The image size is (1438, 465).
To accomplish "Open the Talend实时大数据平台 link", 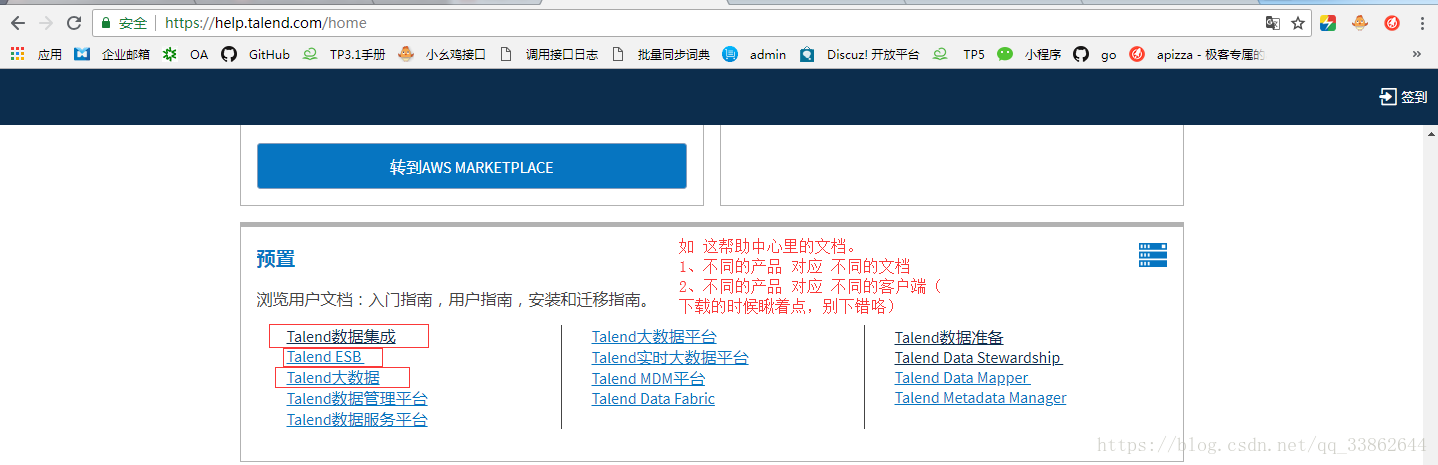I will point(670,358).
